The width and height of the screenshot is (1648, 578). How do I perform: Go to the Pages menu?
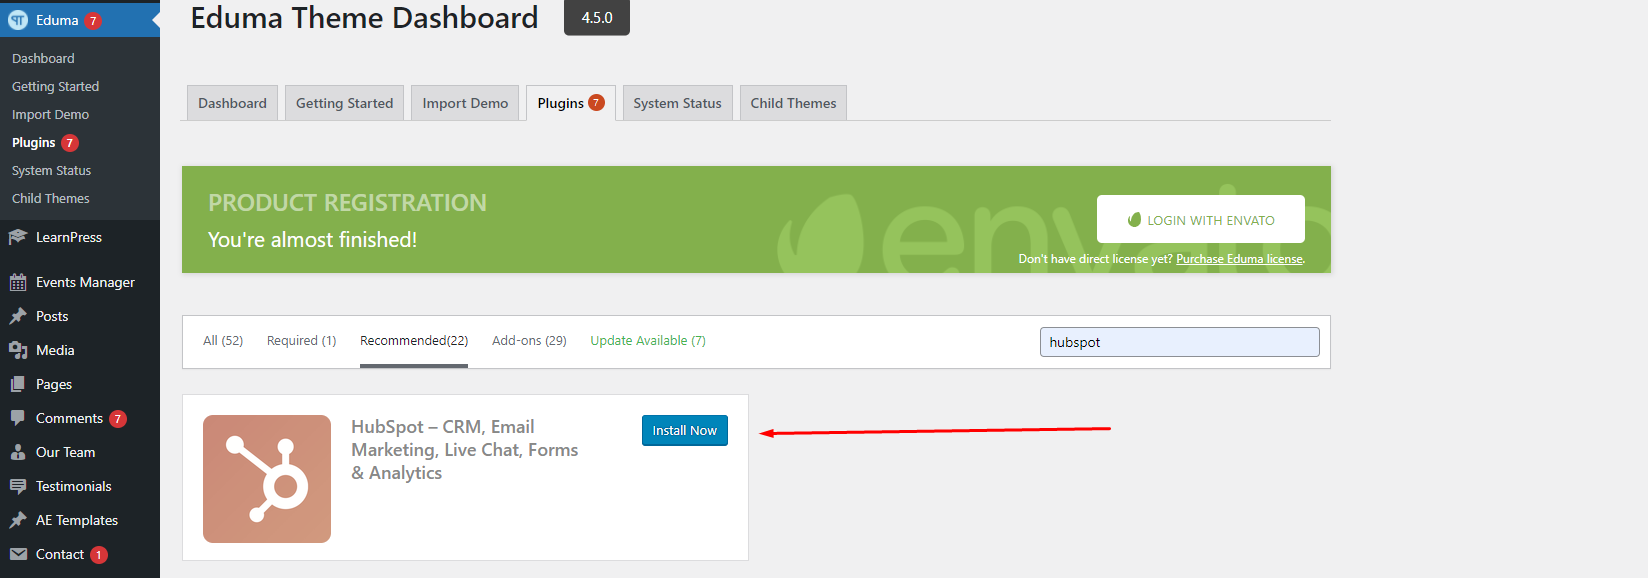(54, 384)
